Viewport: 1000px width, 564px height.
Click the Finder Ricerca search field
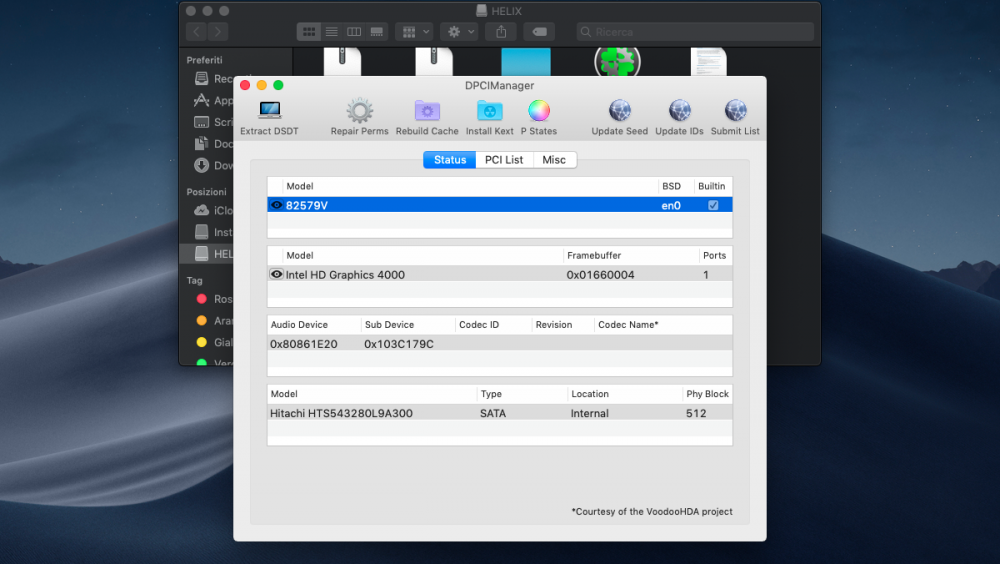(695, 31)
